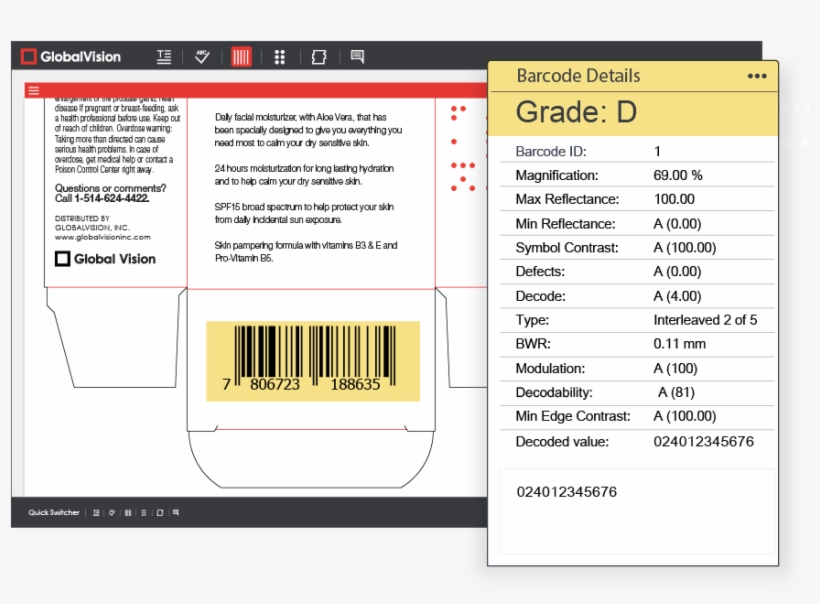Open the braille inspection tool in top toolbar
Viewport: 820px width, 604px height.
[280, 56]
